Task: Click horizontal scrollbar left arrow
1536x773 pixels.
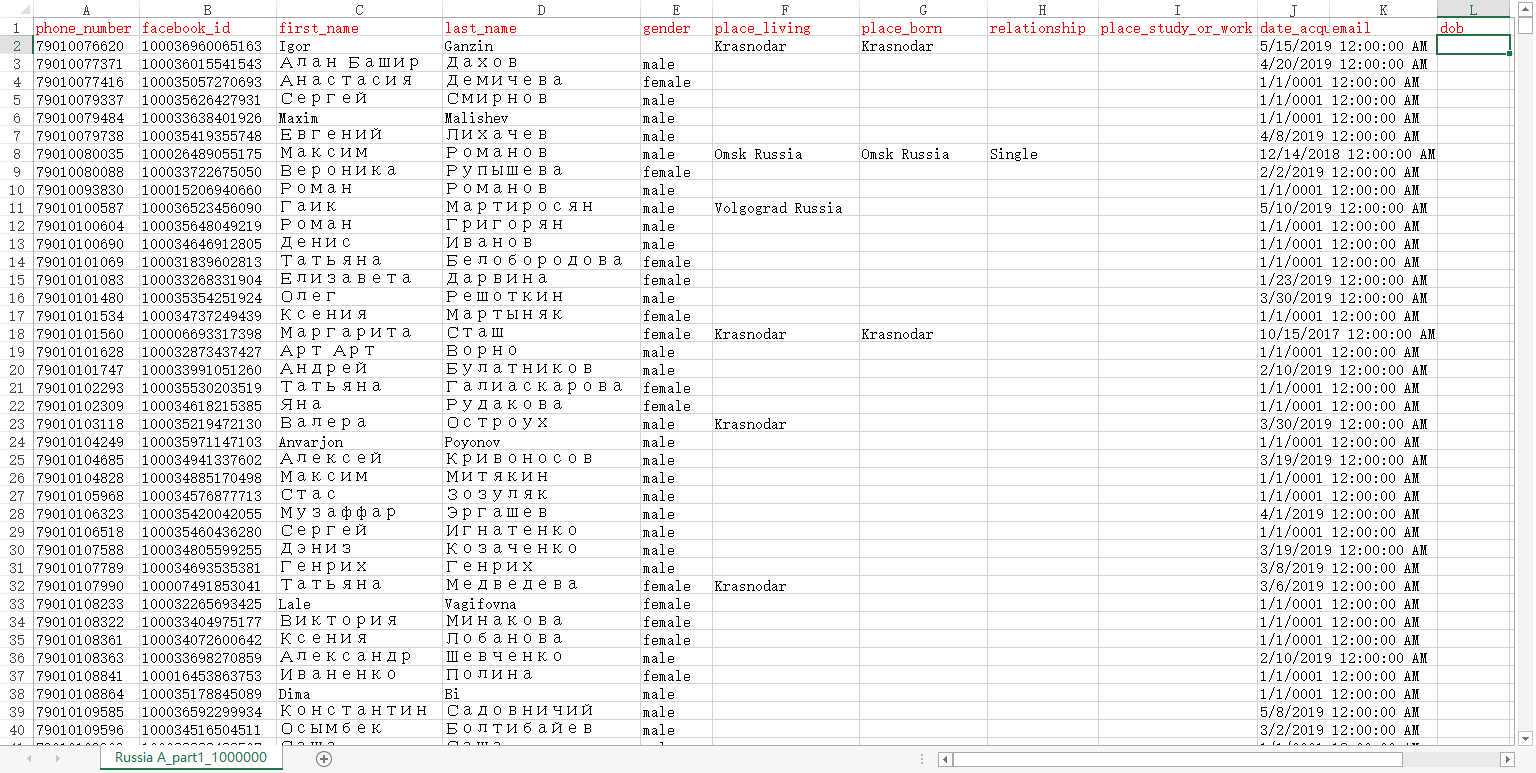Action: pyautogui.click(x=945, y=760)
